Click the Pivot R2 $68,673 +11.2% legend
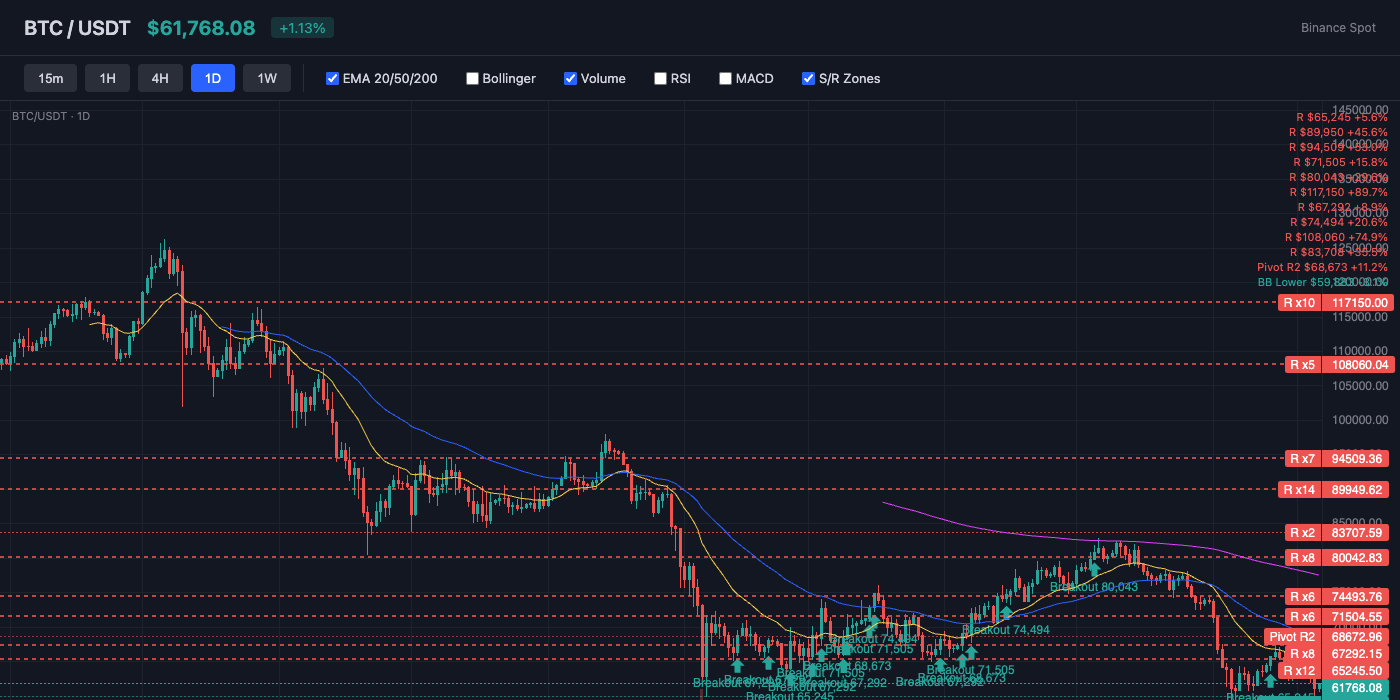 tap(1323, 267)
